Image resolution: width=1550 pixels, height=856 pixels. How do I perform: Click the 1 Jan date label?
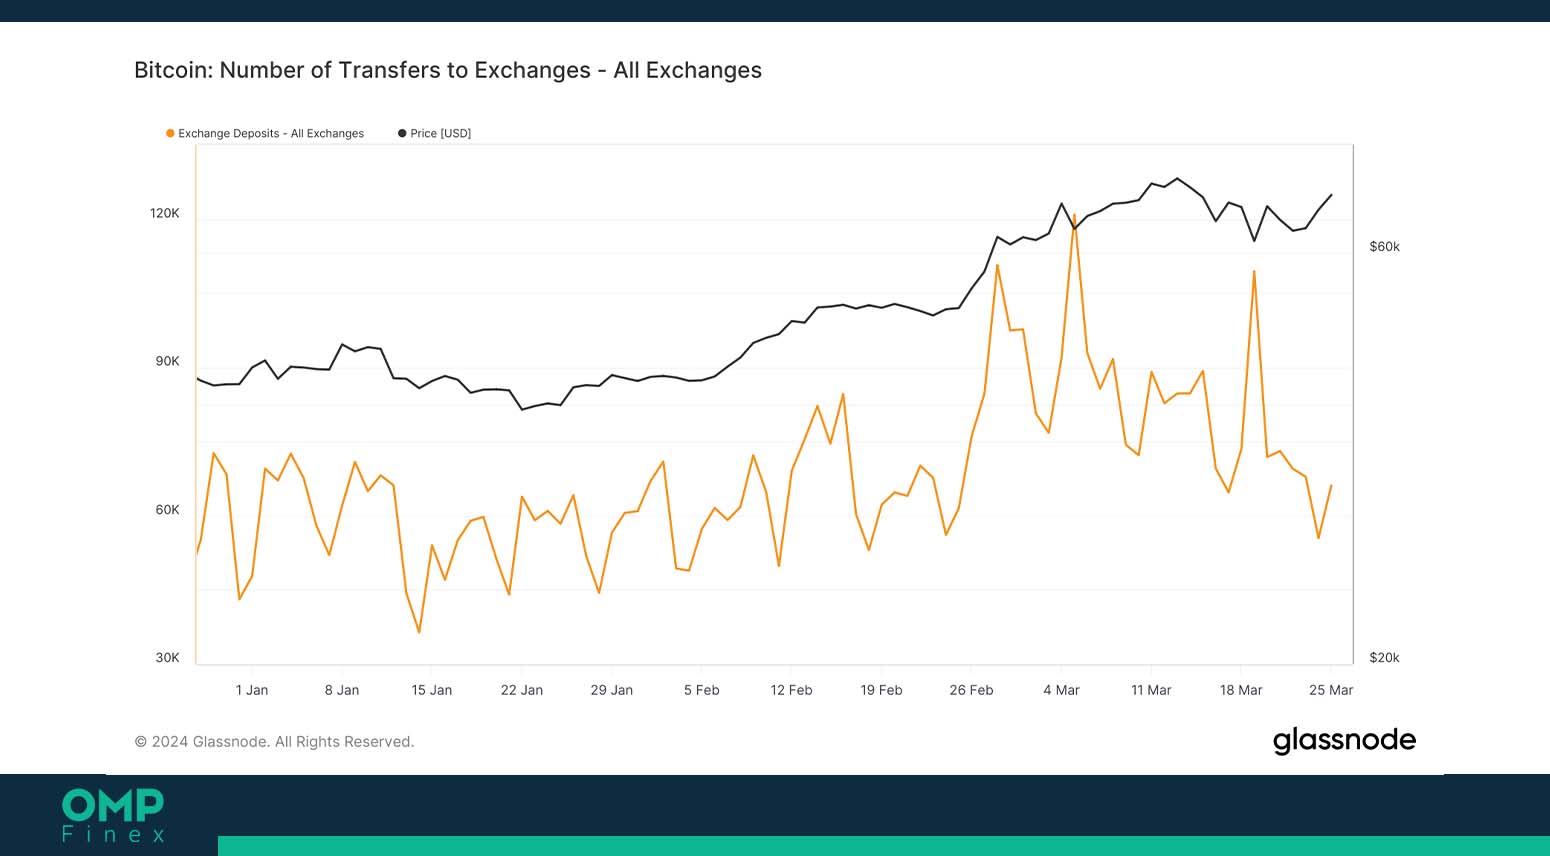coord(252,690)
